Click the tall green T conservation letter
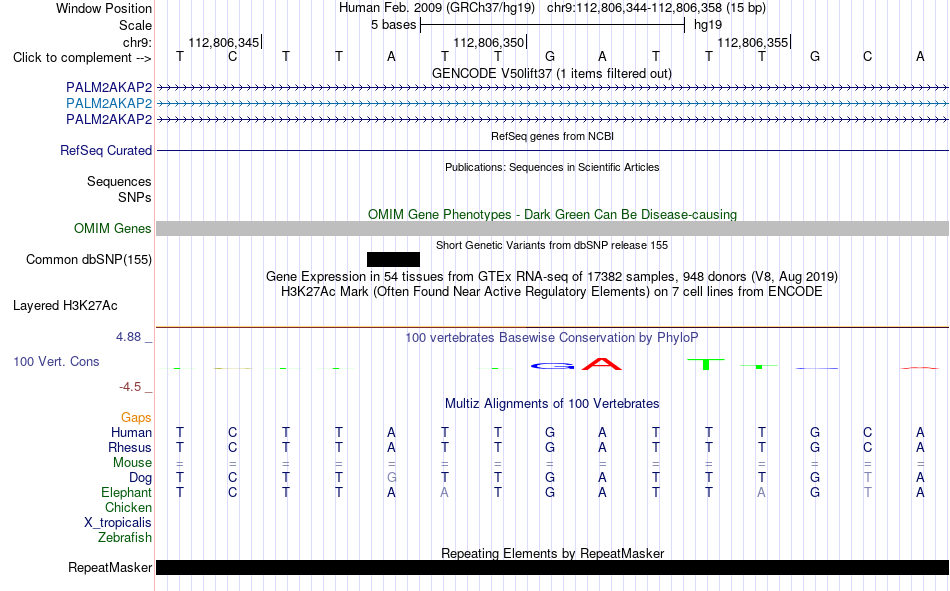Screen dimensions: 950x591 coord(706,364)
